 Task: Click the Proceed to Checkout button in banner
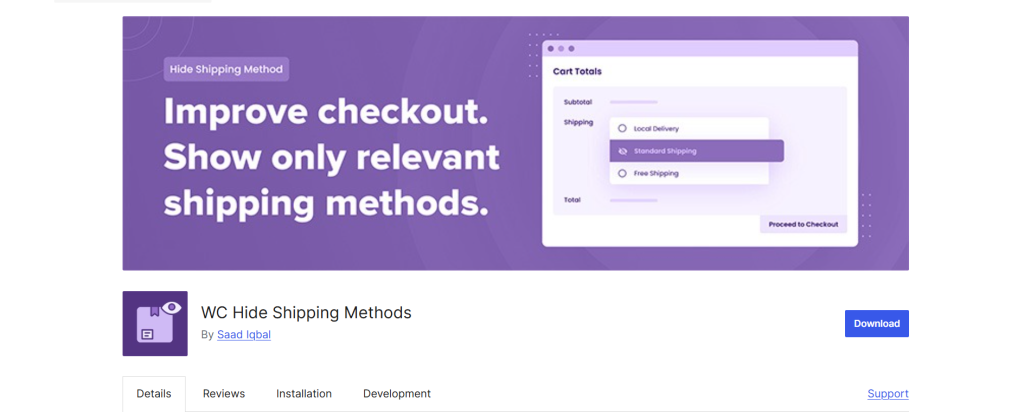803,224
